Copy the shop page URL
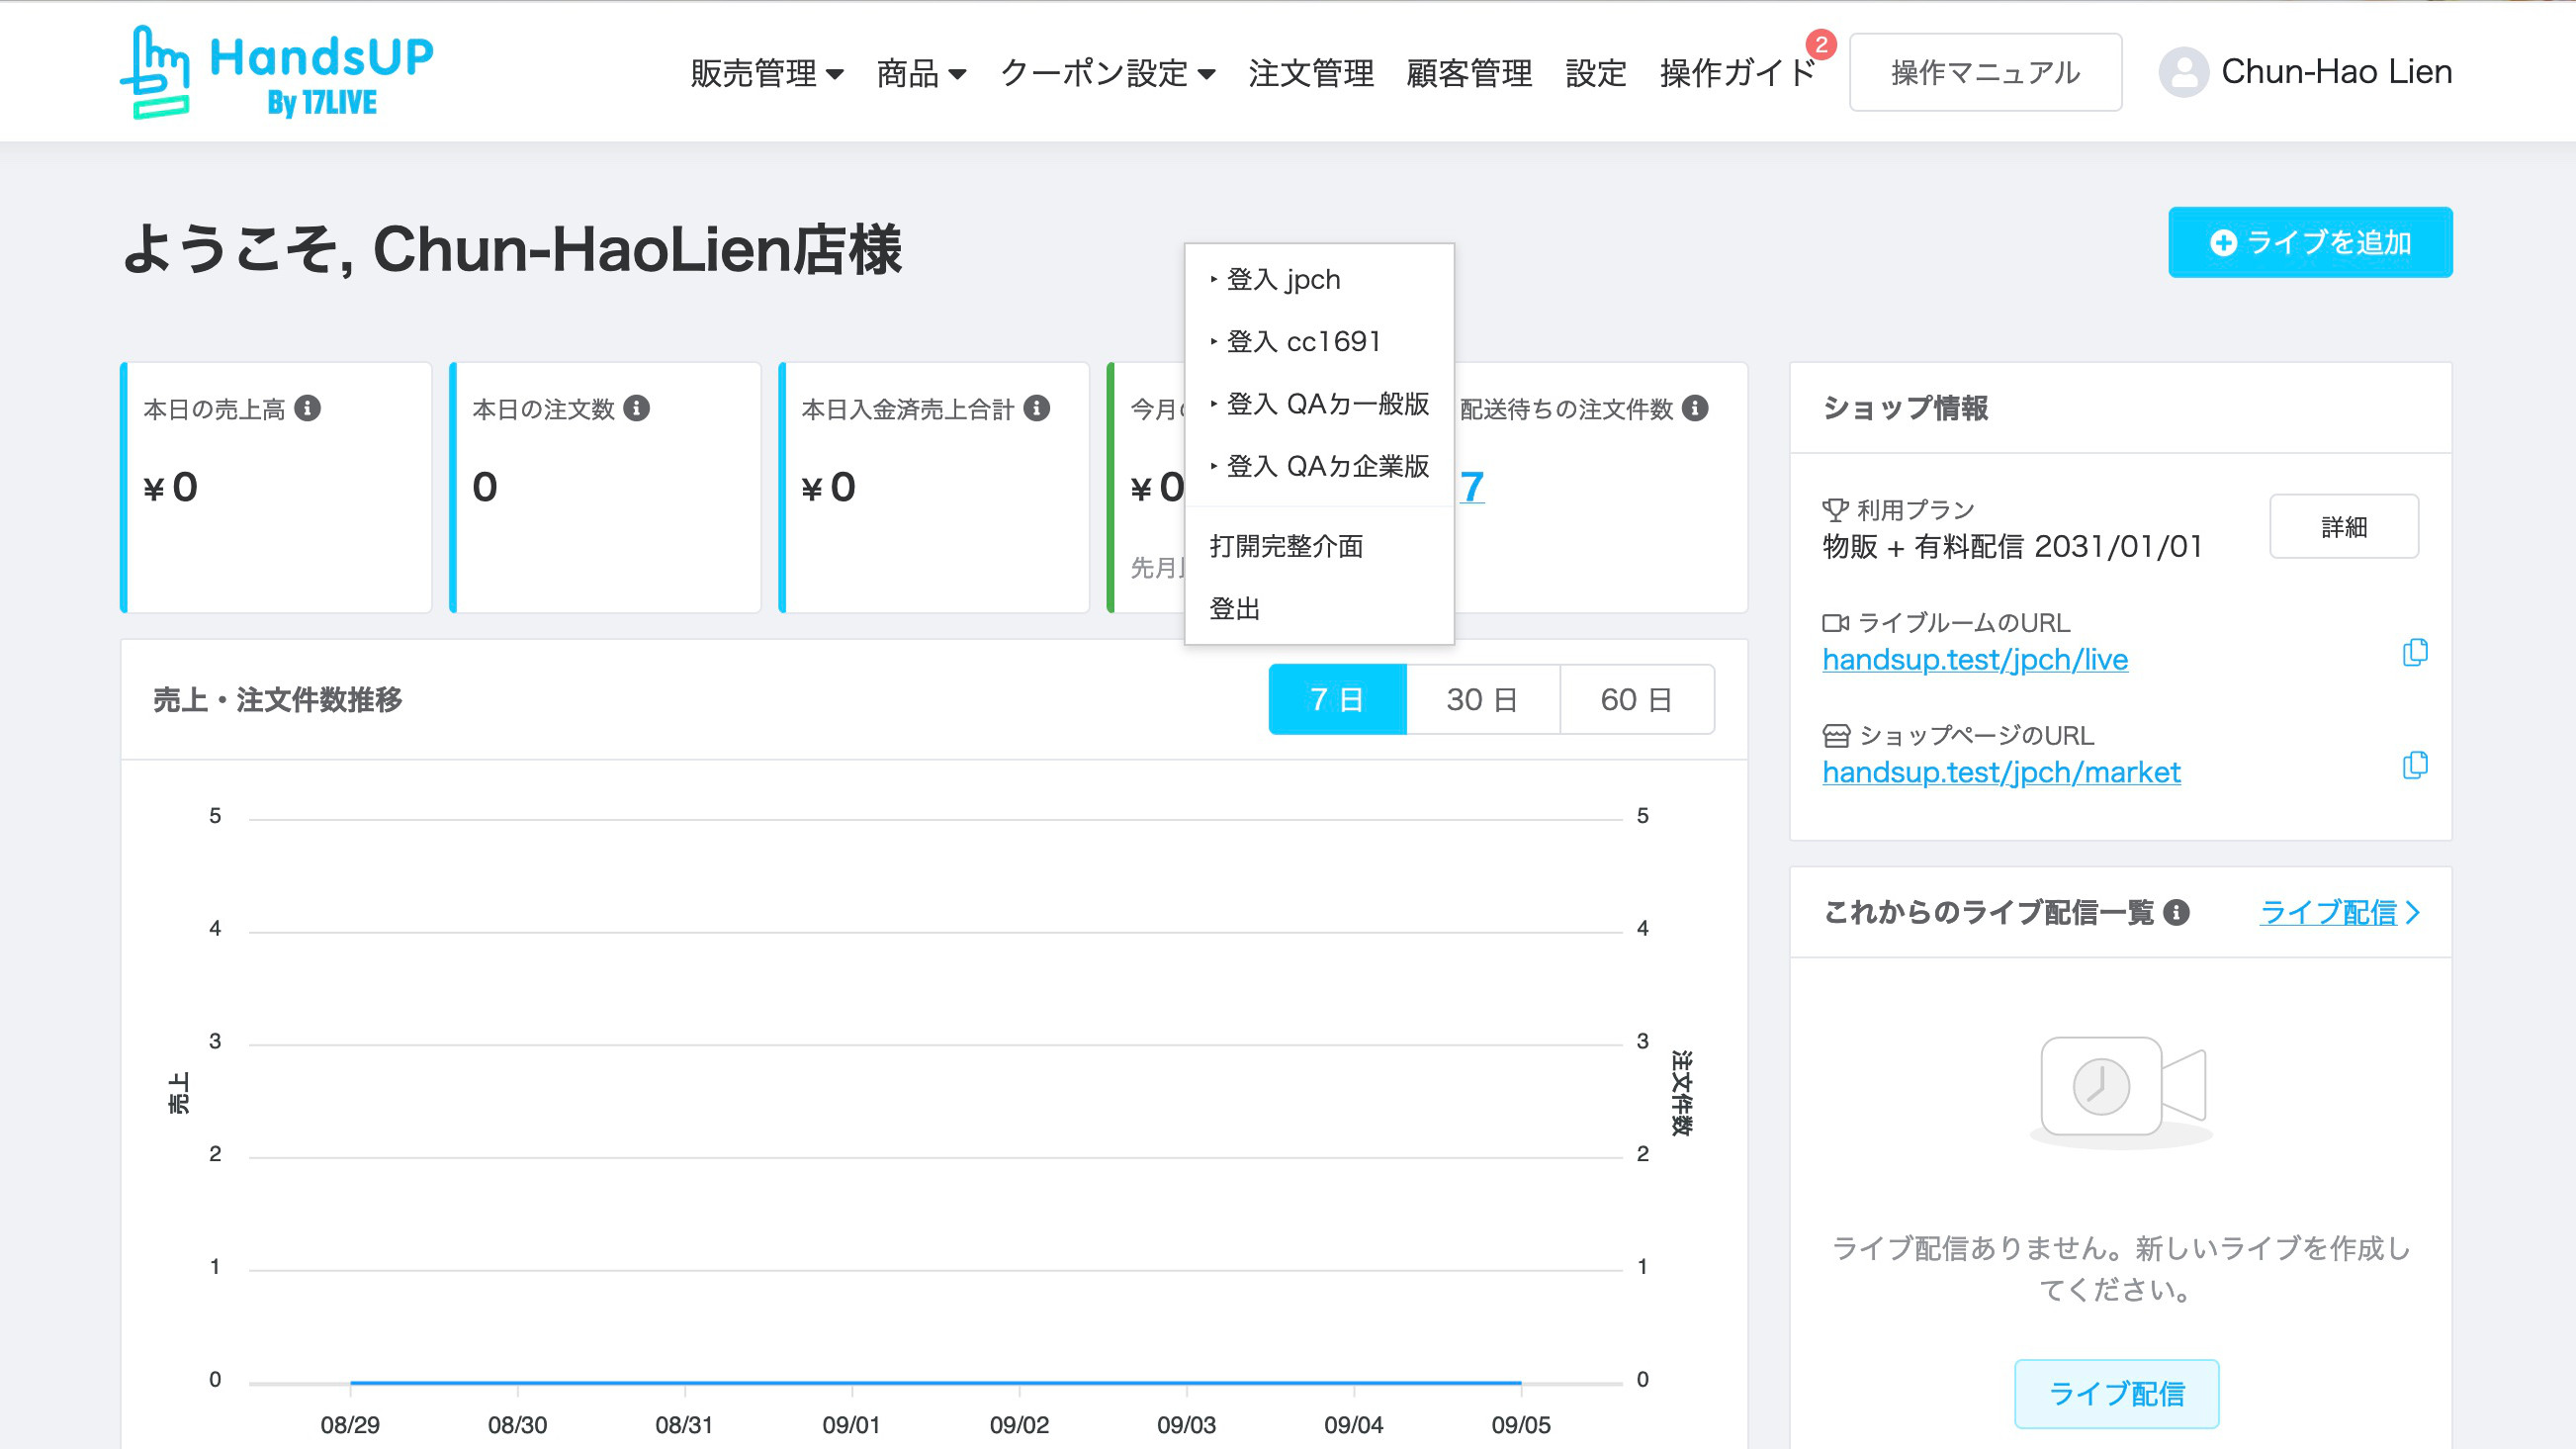Viewport: 2576px width, 1449px height. [x=2414, y=766]
